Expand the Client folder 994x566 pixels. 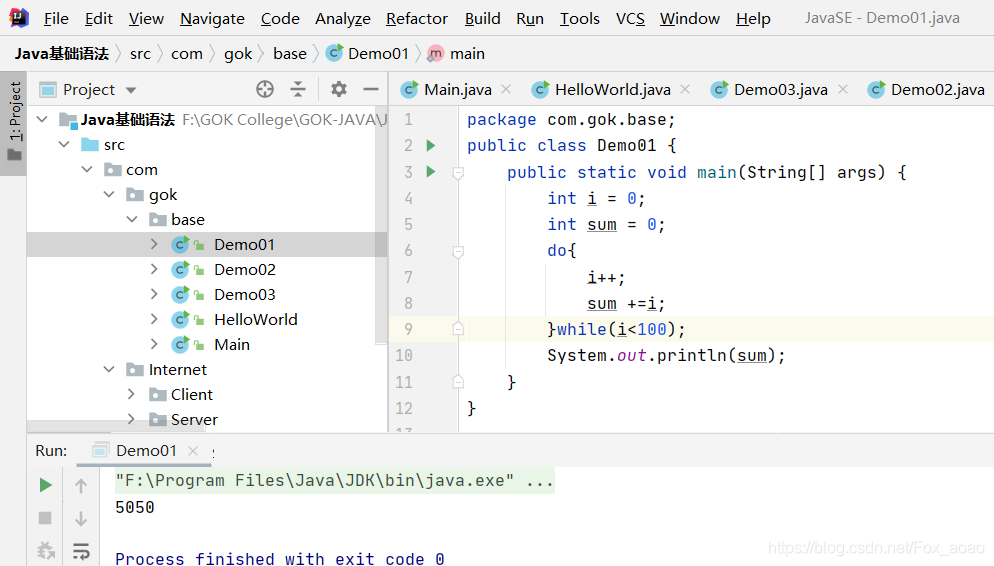coord(131,394)
